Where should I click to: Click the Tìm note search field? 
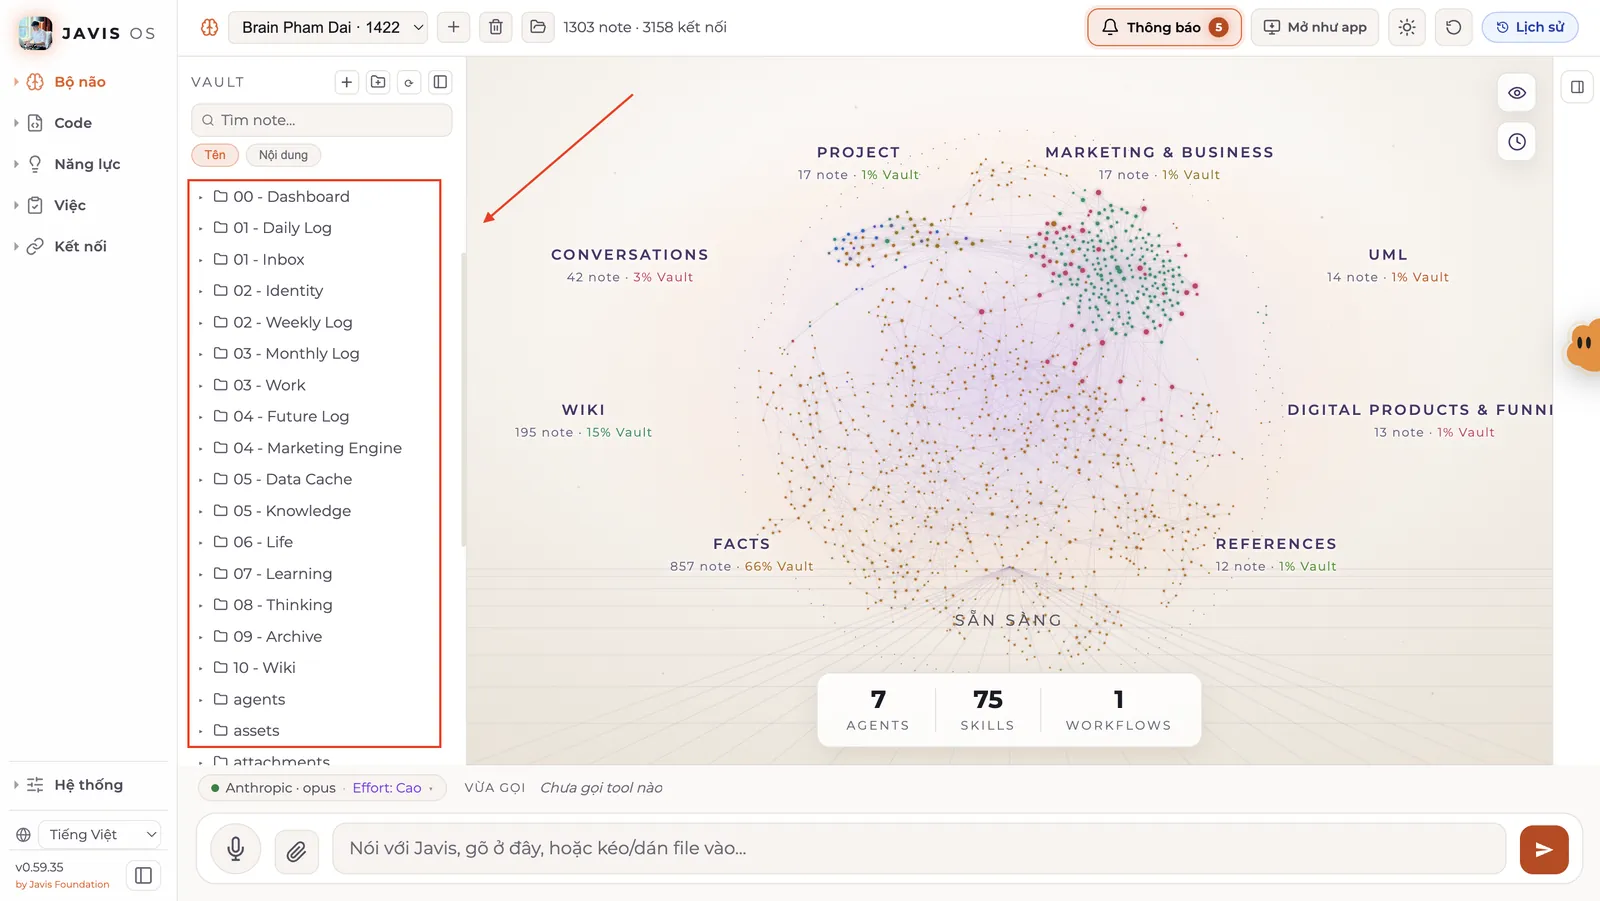click(321, 120)
